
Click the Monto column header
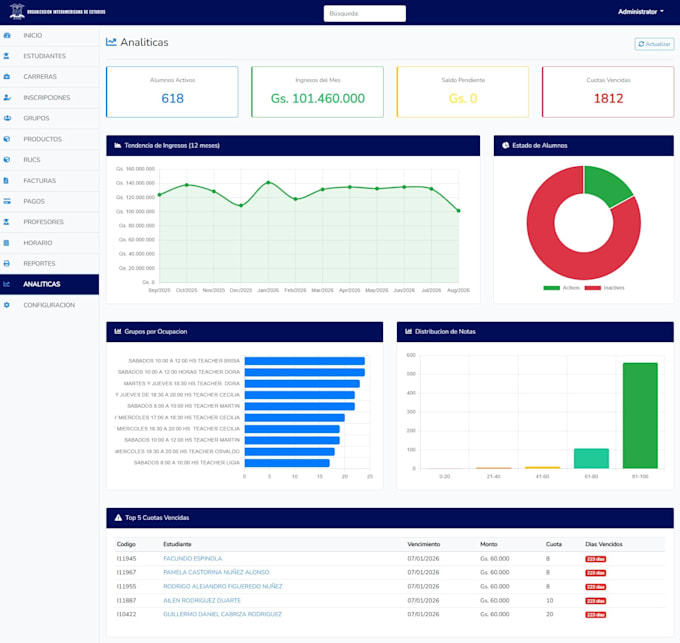(x=489, y=544)
